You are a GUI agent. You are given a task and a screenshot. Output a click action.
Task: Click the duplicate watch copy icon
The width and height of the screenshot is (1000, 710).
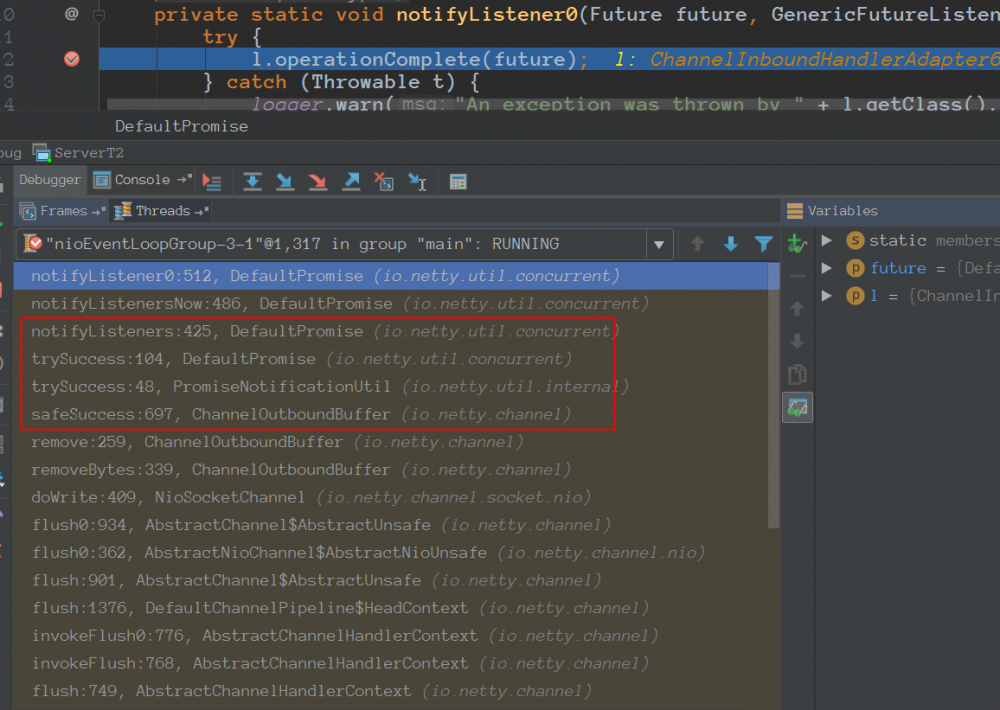(797, 374)
